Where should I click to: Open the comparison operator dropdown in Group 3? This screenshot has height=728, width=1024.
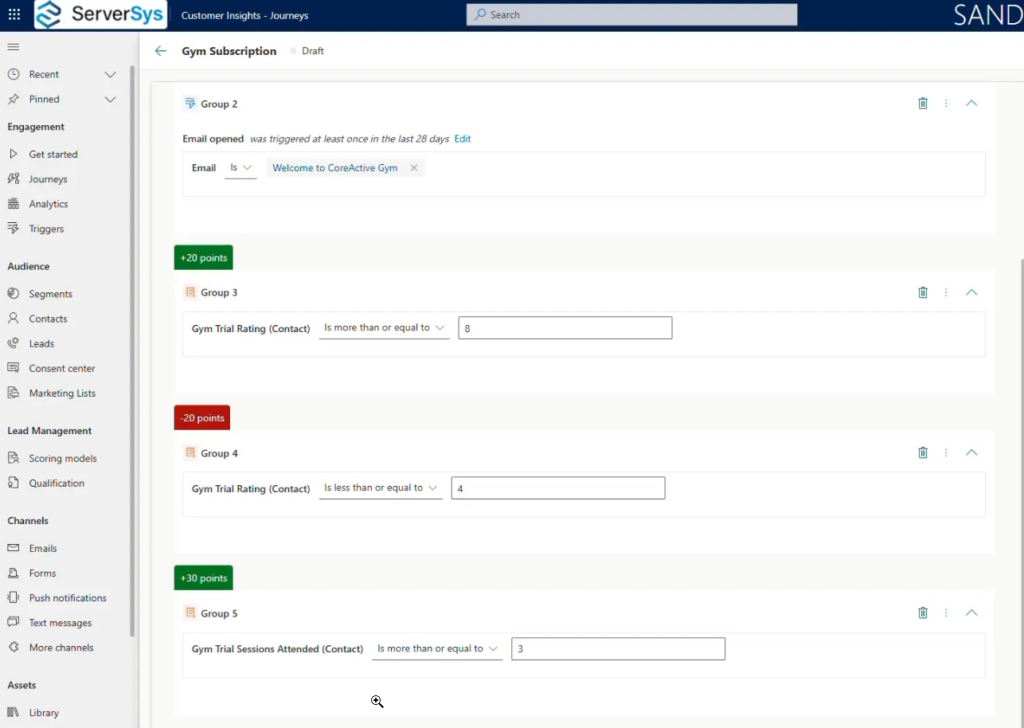[x=383, y=327]
